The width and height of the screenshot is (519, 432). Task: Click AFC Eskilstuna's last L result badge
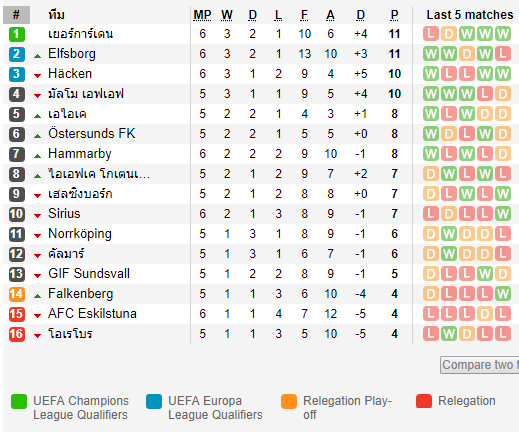tap(503, 314)
